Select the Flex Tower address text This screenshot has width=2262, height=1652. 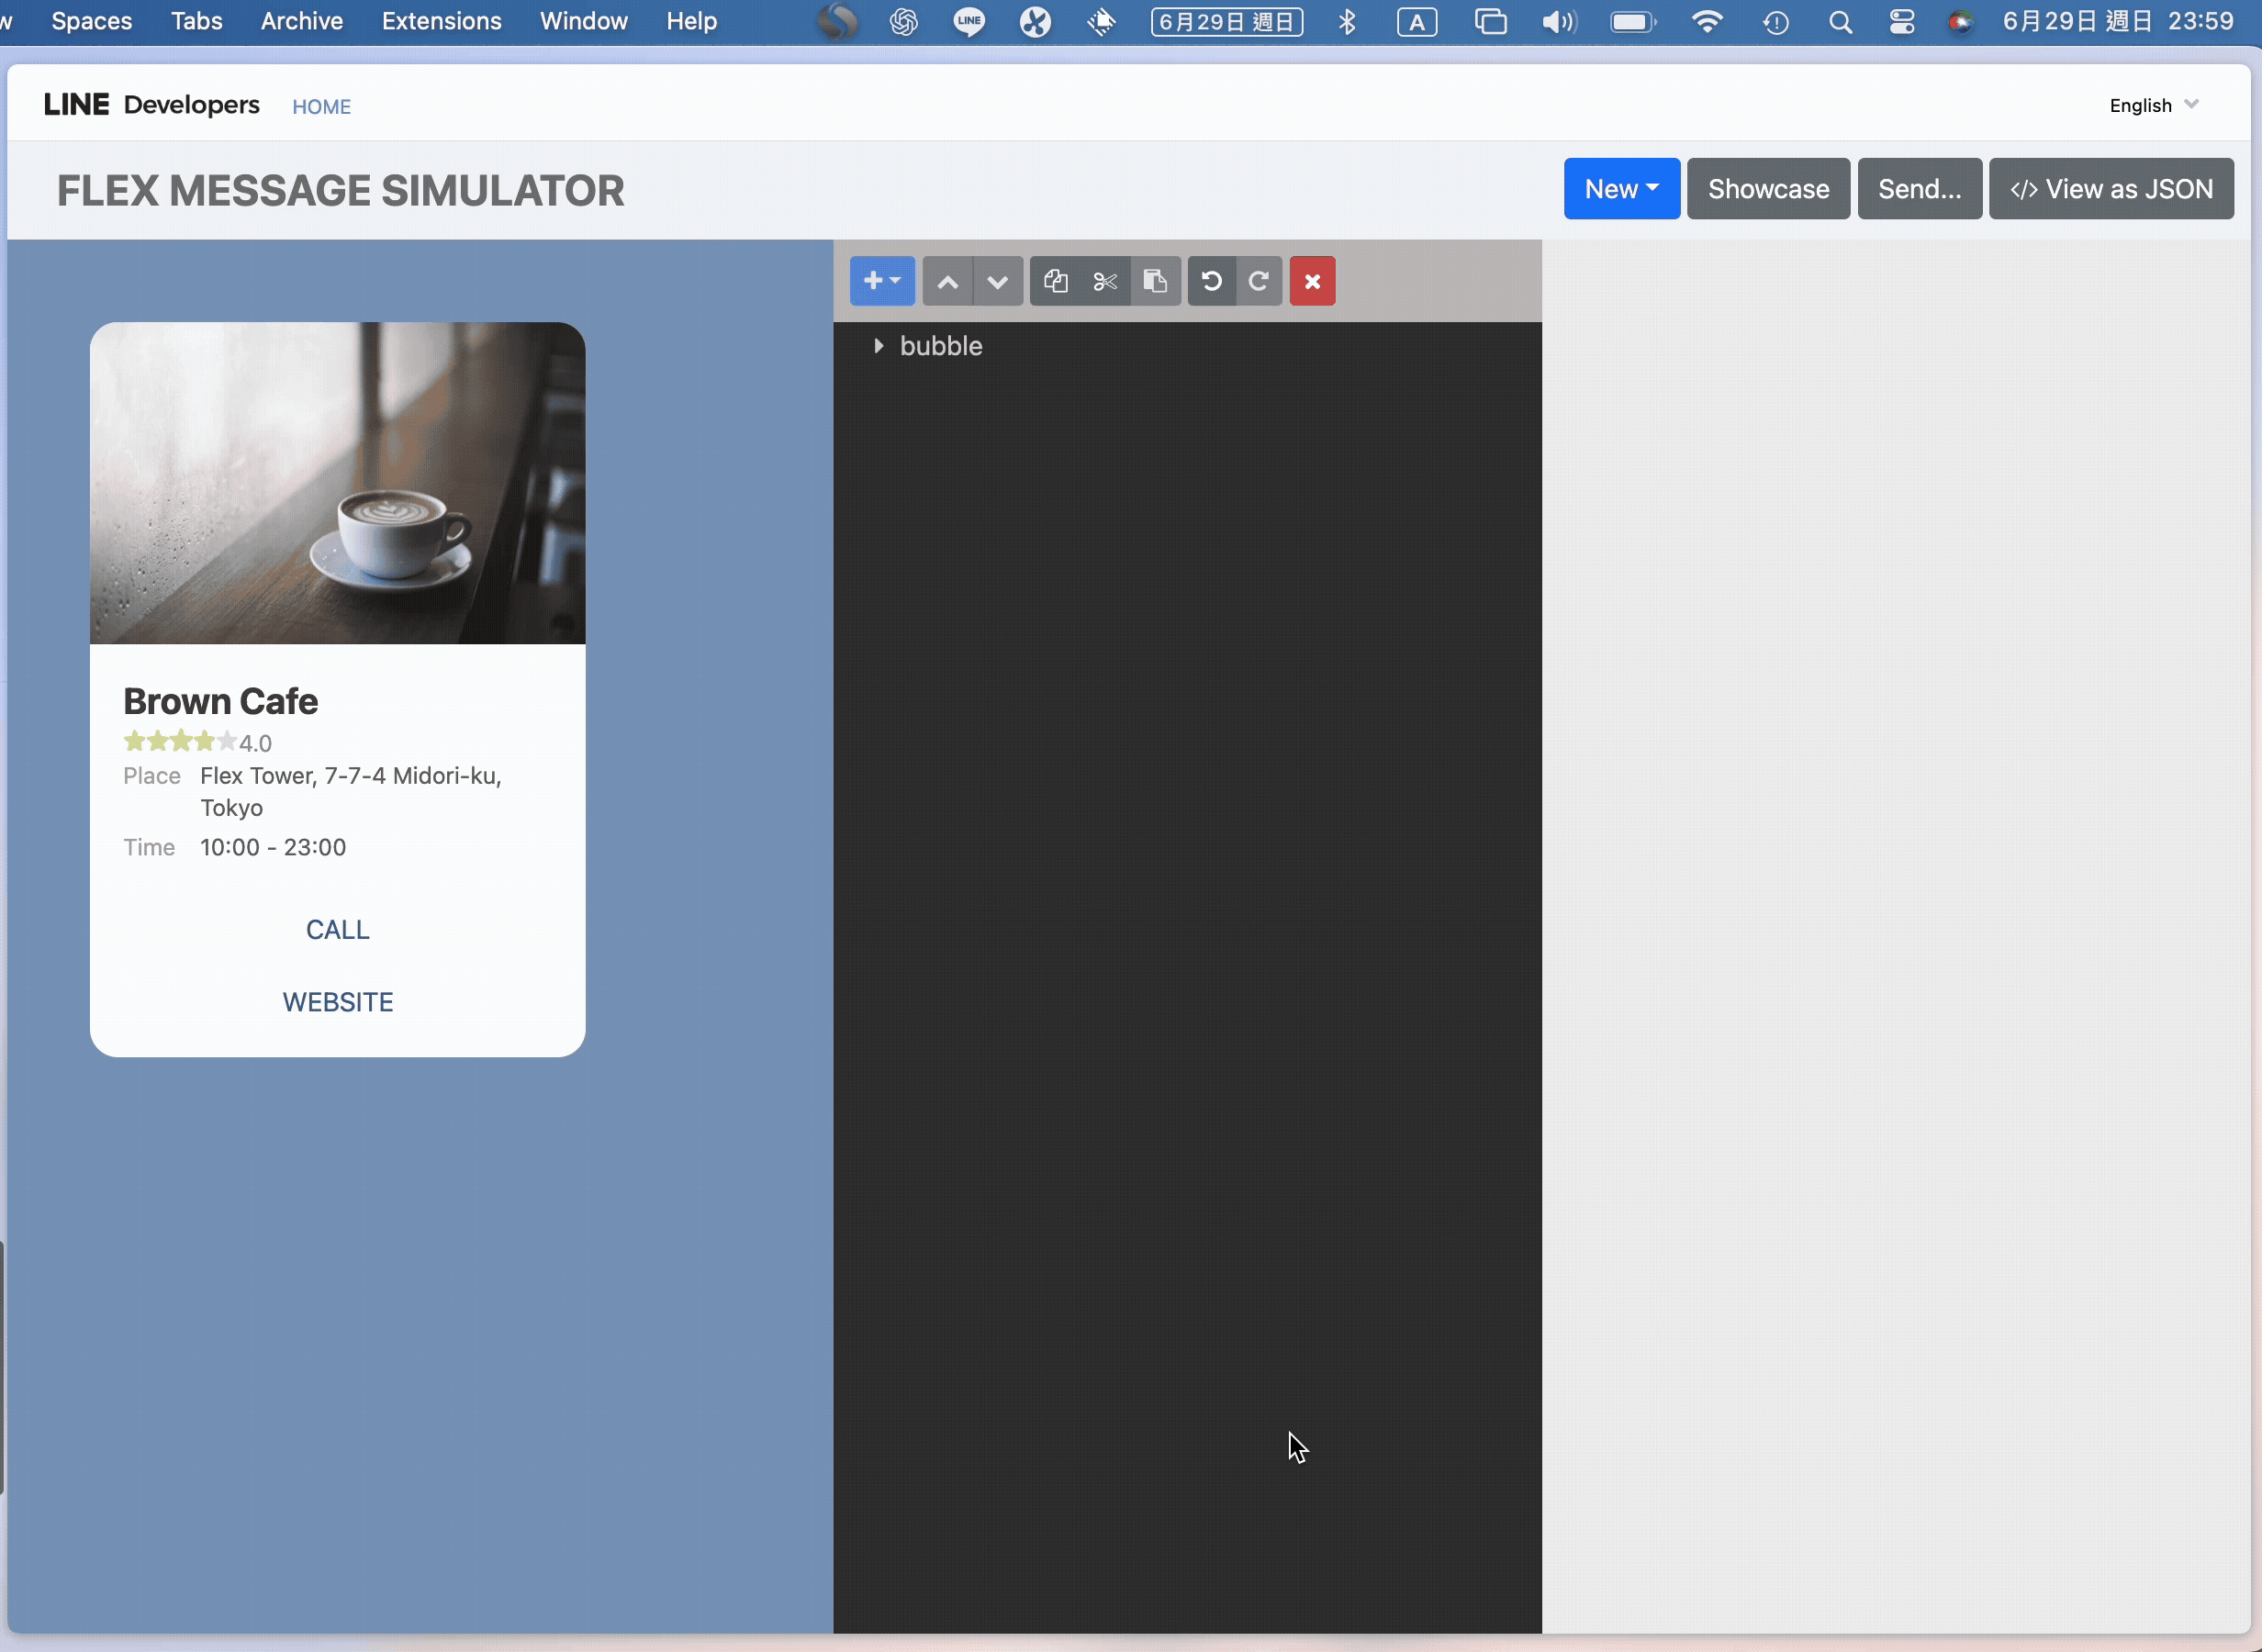(351, 791)
